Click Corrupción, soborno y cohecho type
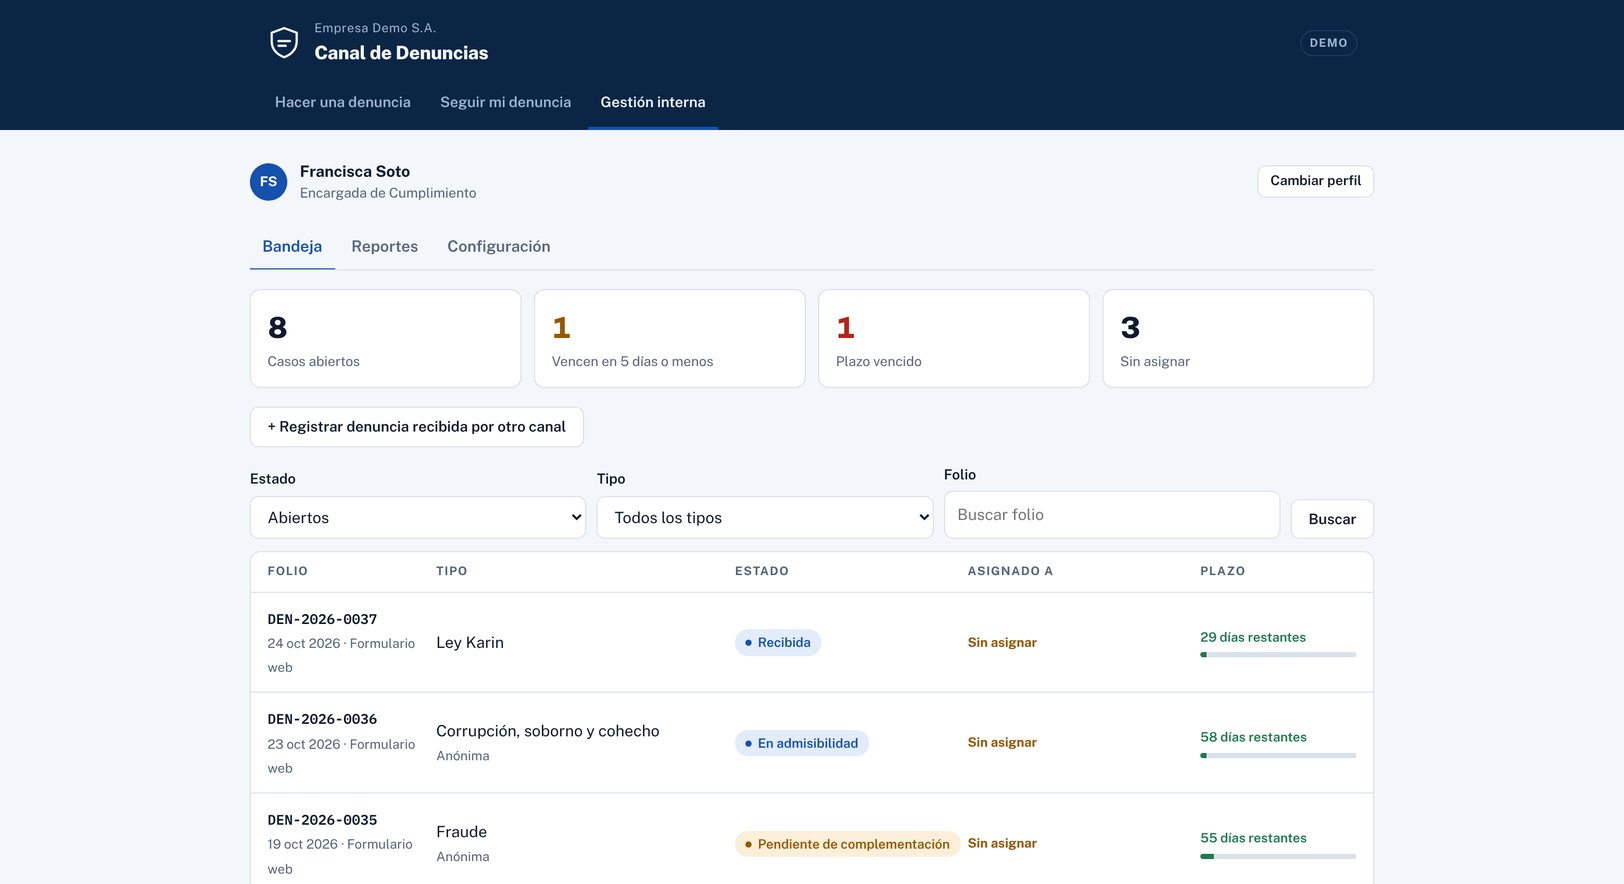1624x884 pixels. tap(548, 732)
